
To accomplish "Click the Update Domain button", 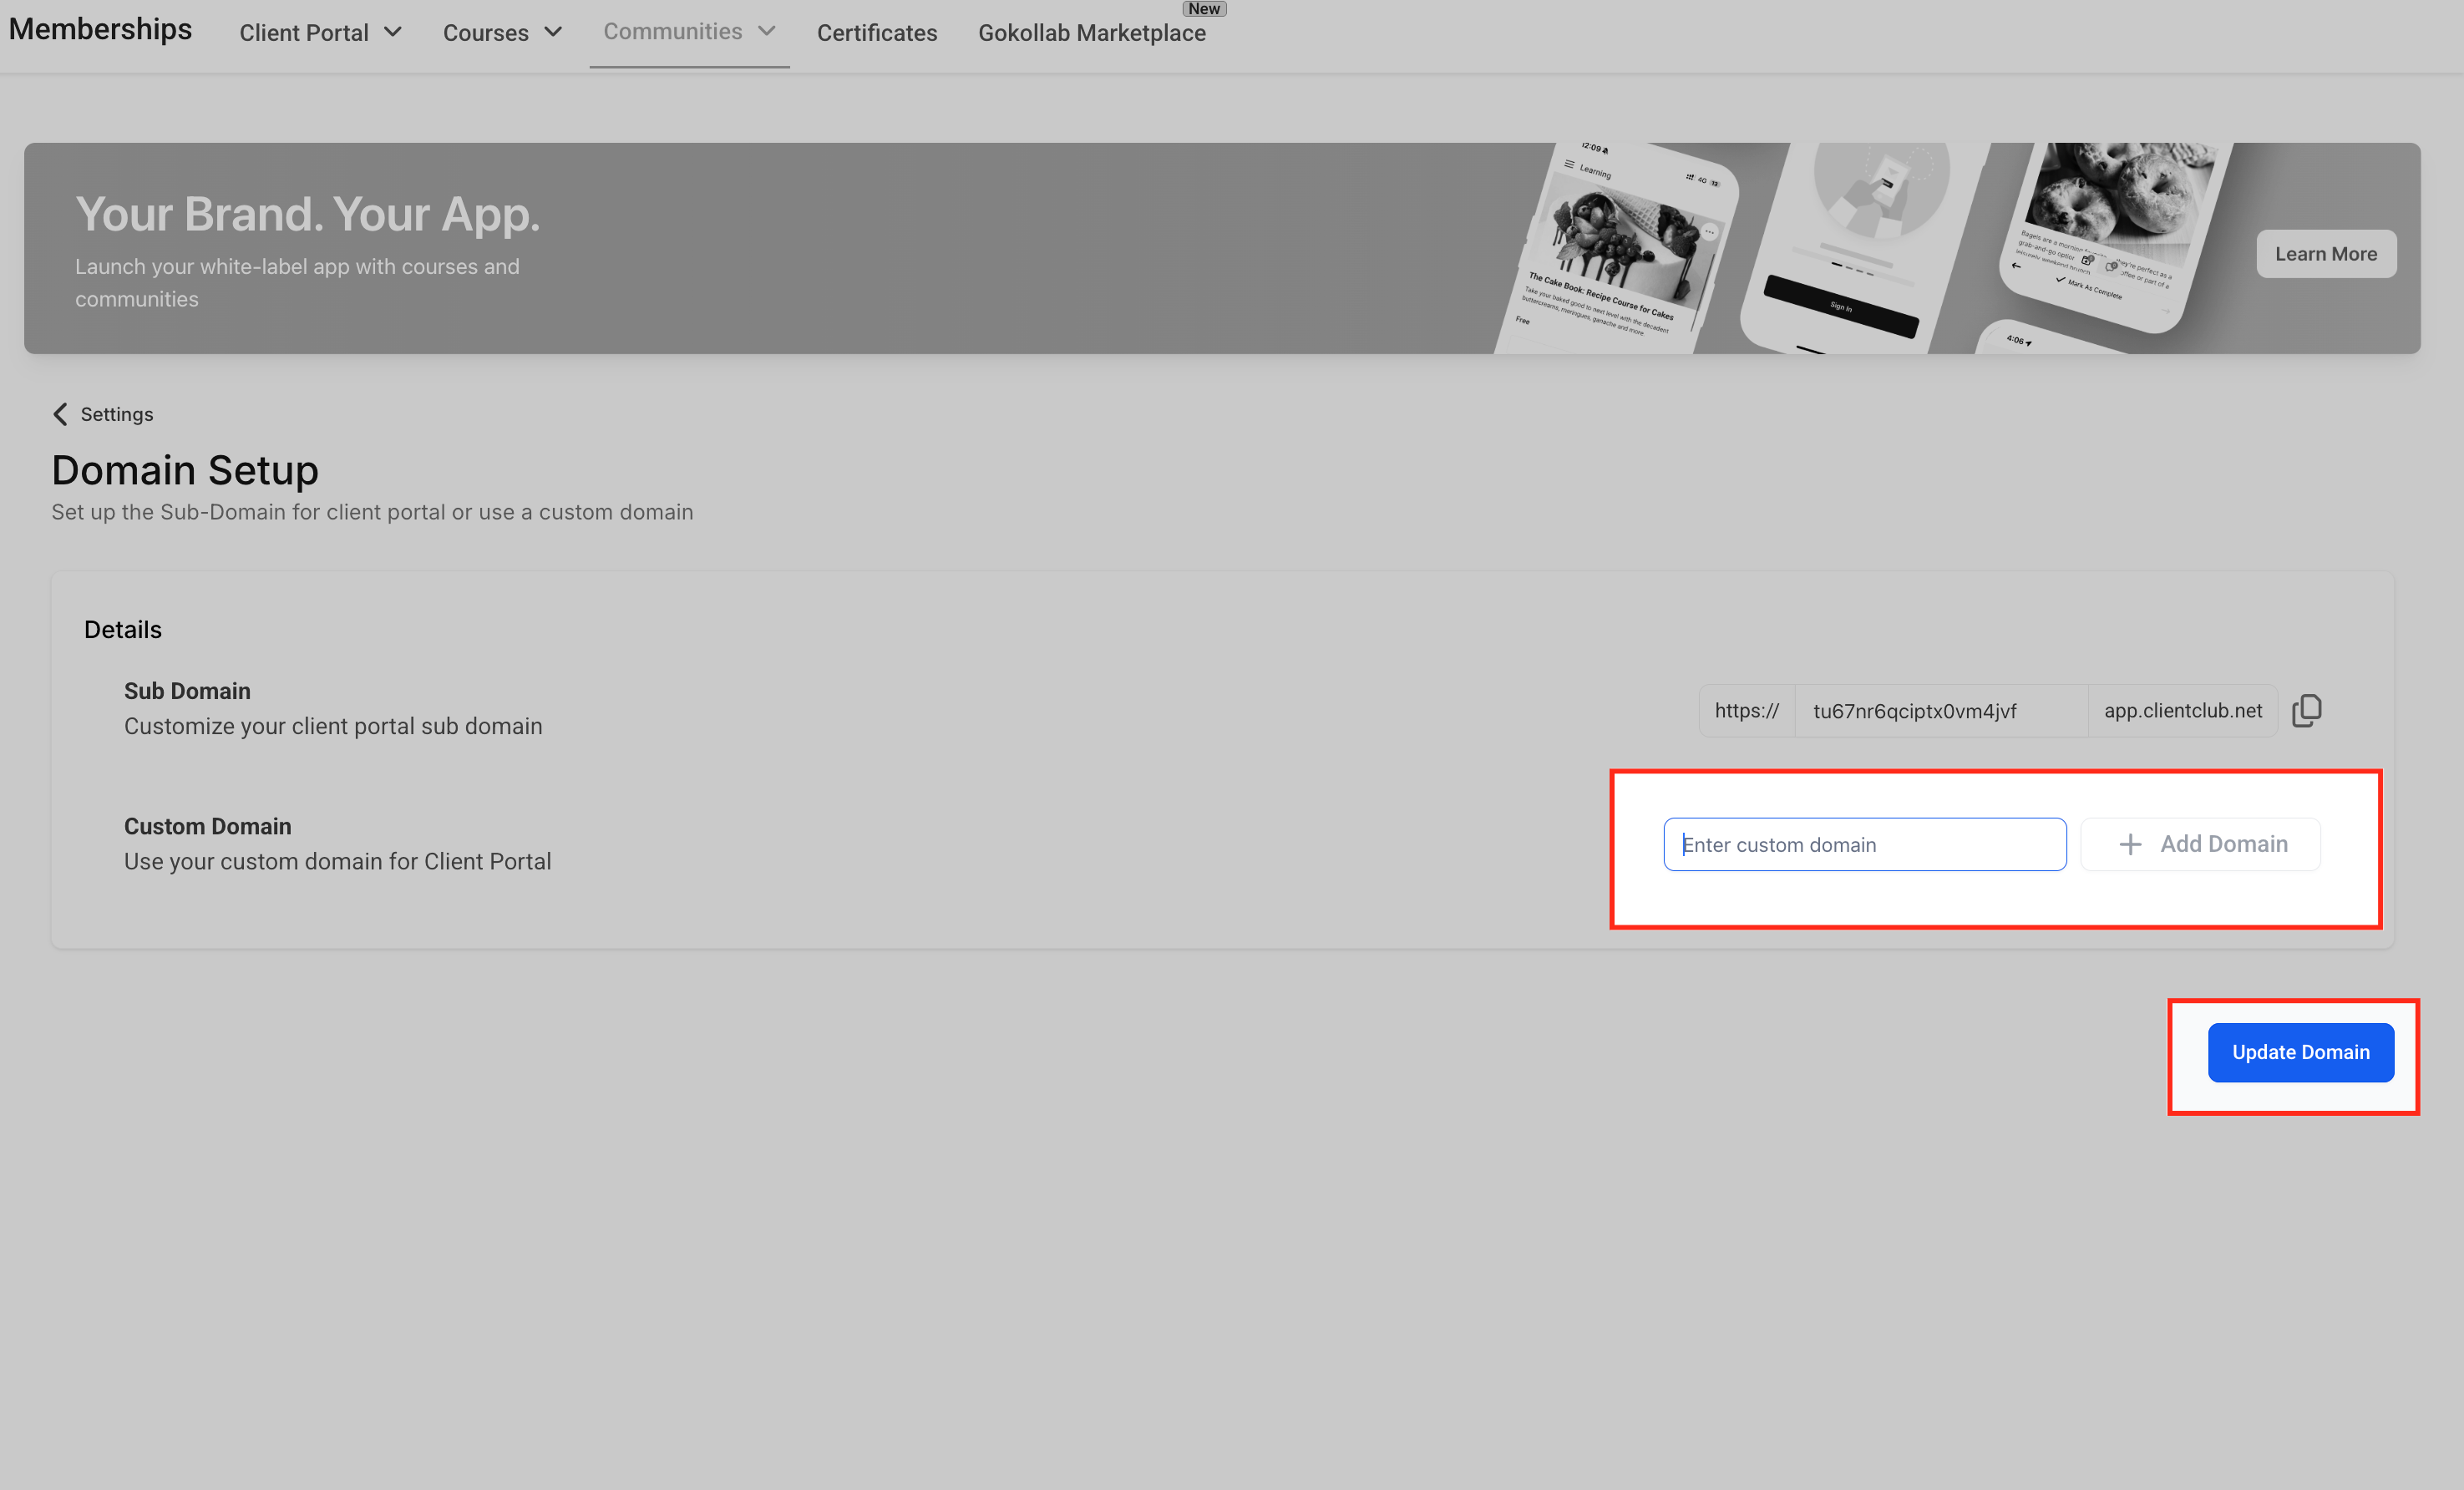I will click(x=2300, y=1052).
